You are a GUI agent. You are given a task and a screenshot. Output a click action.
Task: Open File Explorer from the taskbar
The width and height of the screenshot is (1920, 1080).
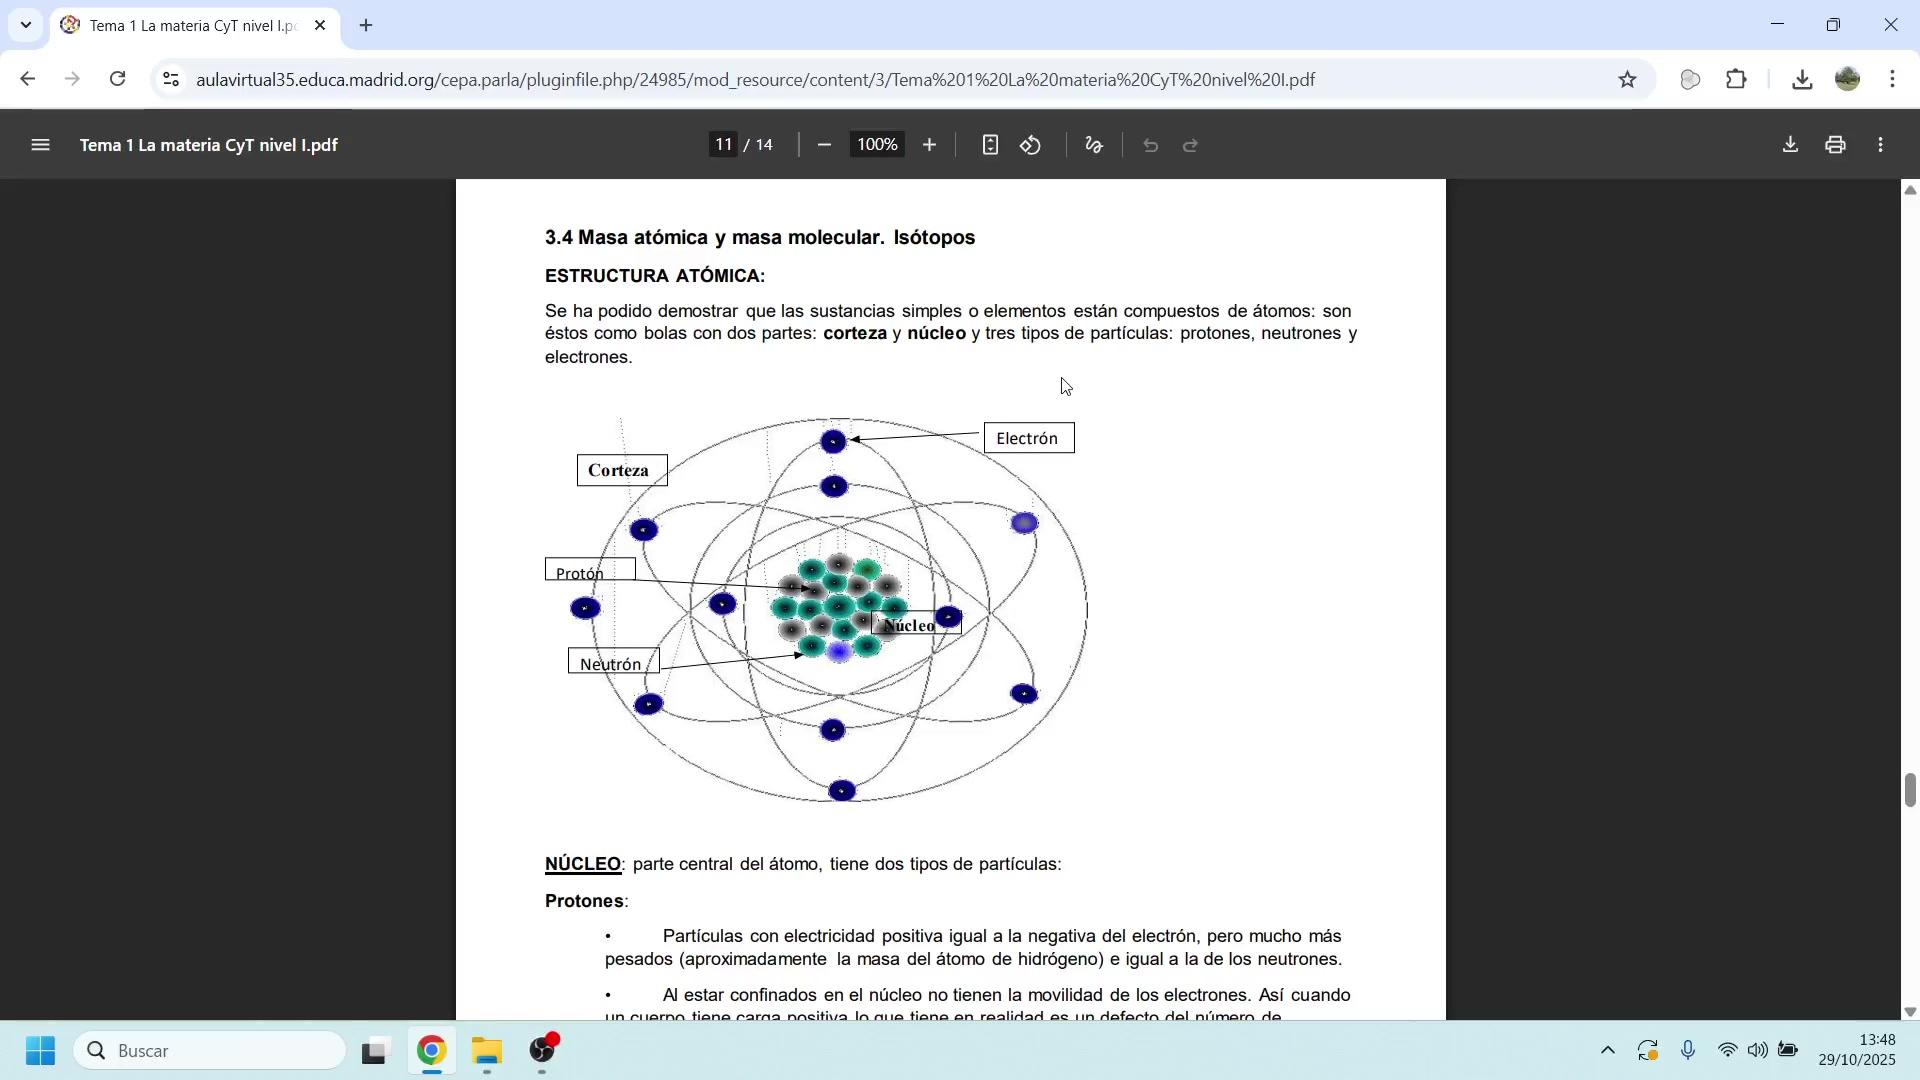pyautogui.click(x=487, y=1052)
